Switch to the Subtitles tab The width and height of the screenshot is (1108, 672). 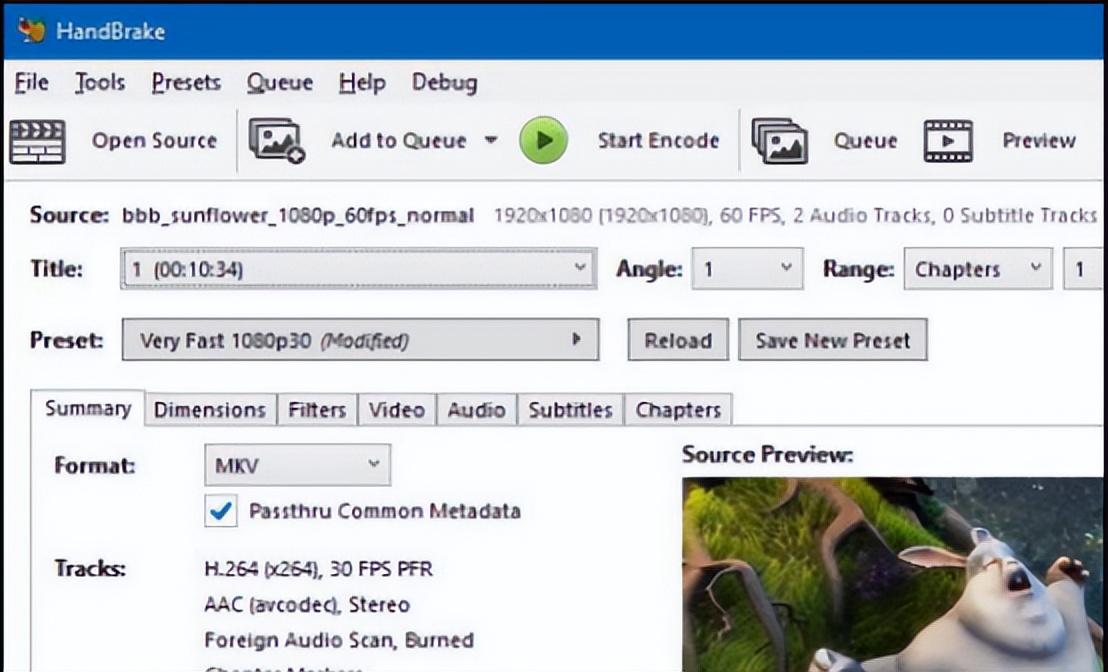(570, 410)
